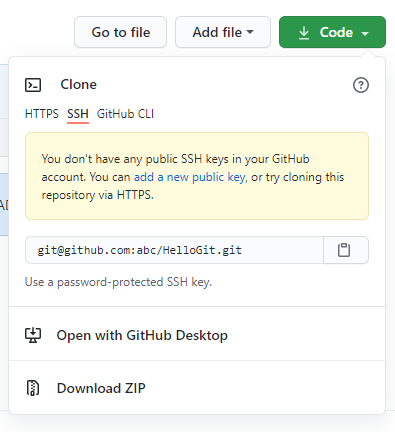Open the clone help question mark icon
Screen dimensions: 395x432
[361, 85]
